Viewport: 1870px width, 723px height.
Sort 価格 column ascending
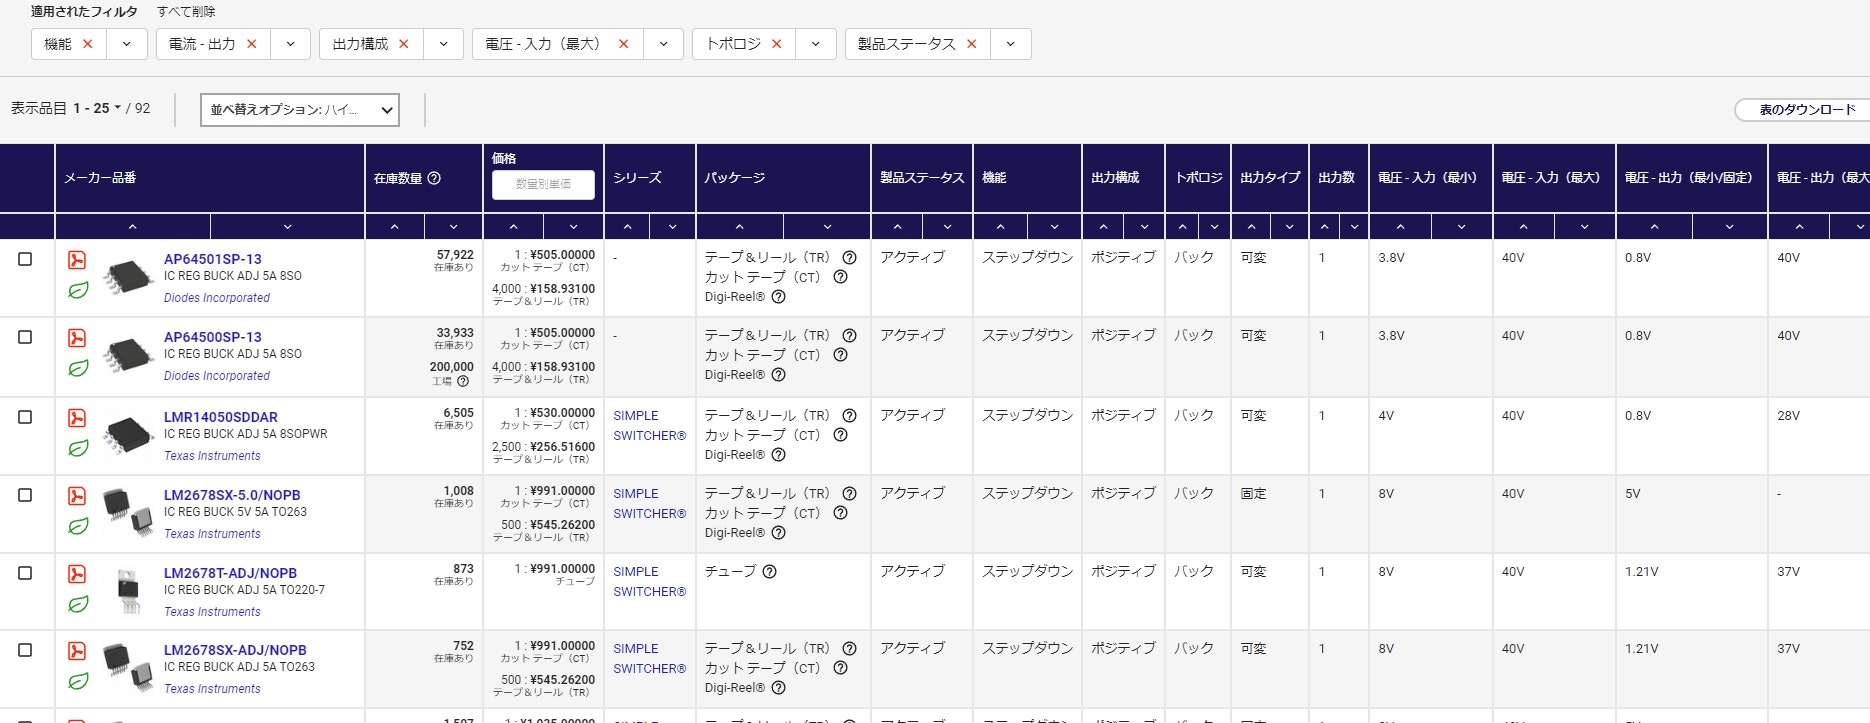514,227
